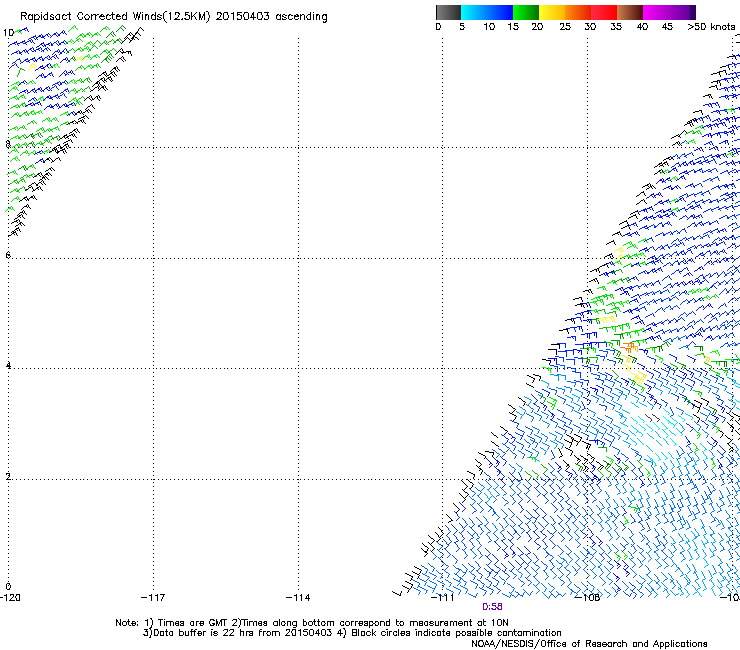Click the '-120' longitude axis label
Image resolution: width=740 pixels, height=650 pixels.
coord(10,598)
